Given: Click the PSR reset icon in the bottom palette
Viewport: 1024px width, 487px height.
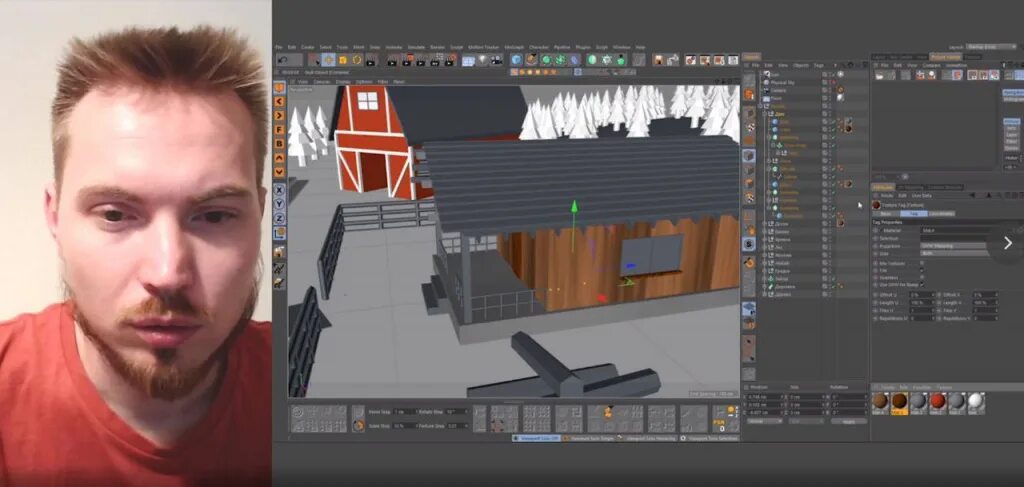Looking at the screenshot, I should pyautogui.click(x=720, y=425).
